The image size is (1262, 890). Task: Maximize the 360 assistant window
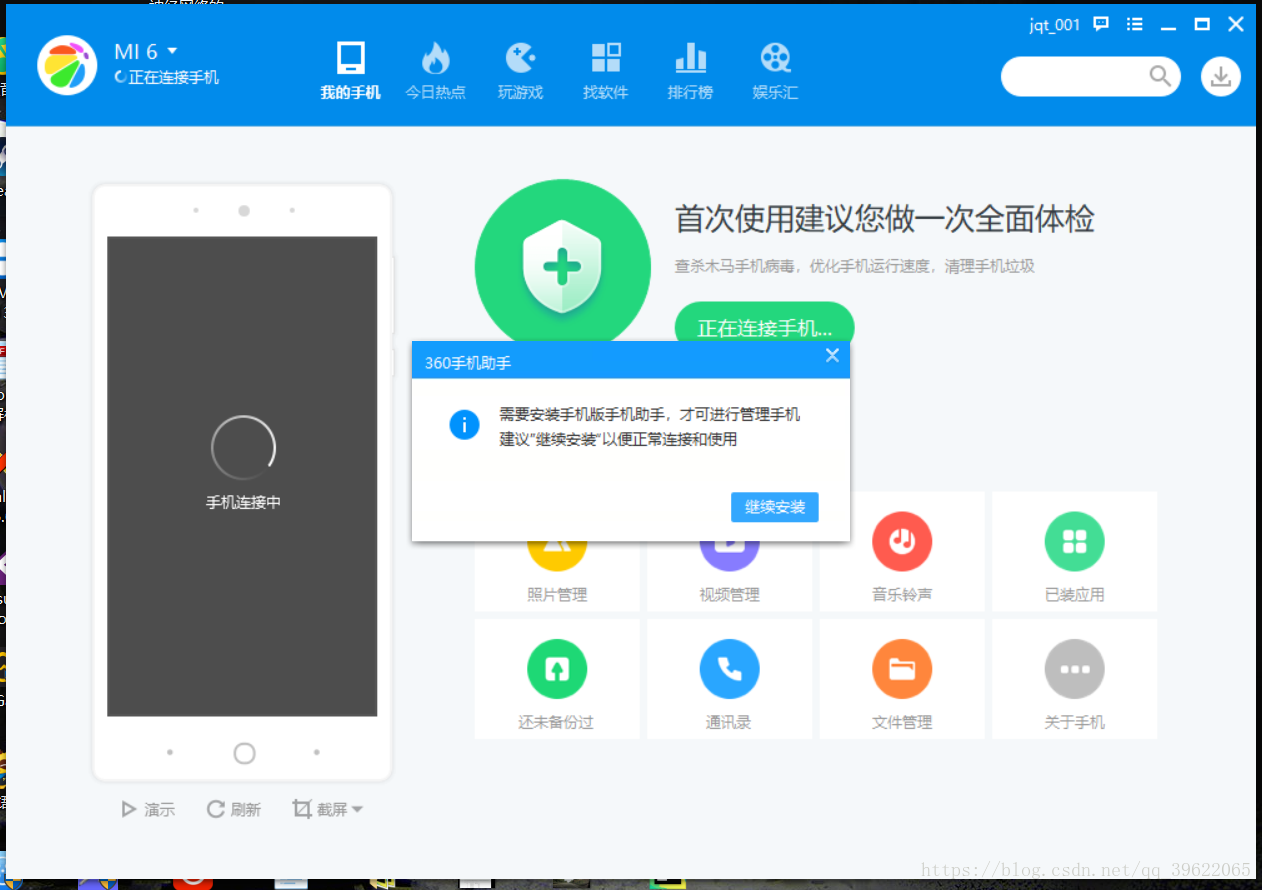[1202, 24]
